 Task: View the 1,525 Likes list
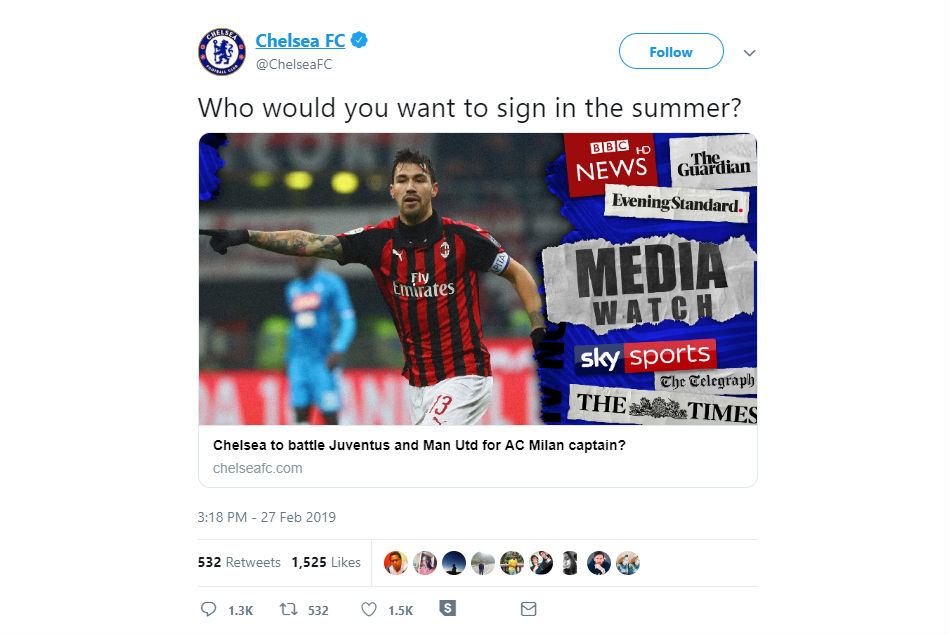tap(326, 562)
